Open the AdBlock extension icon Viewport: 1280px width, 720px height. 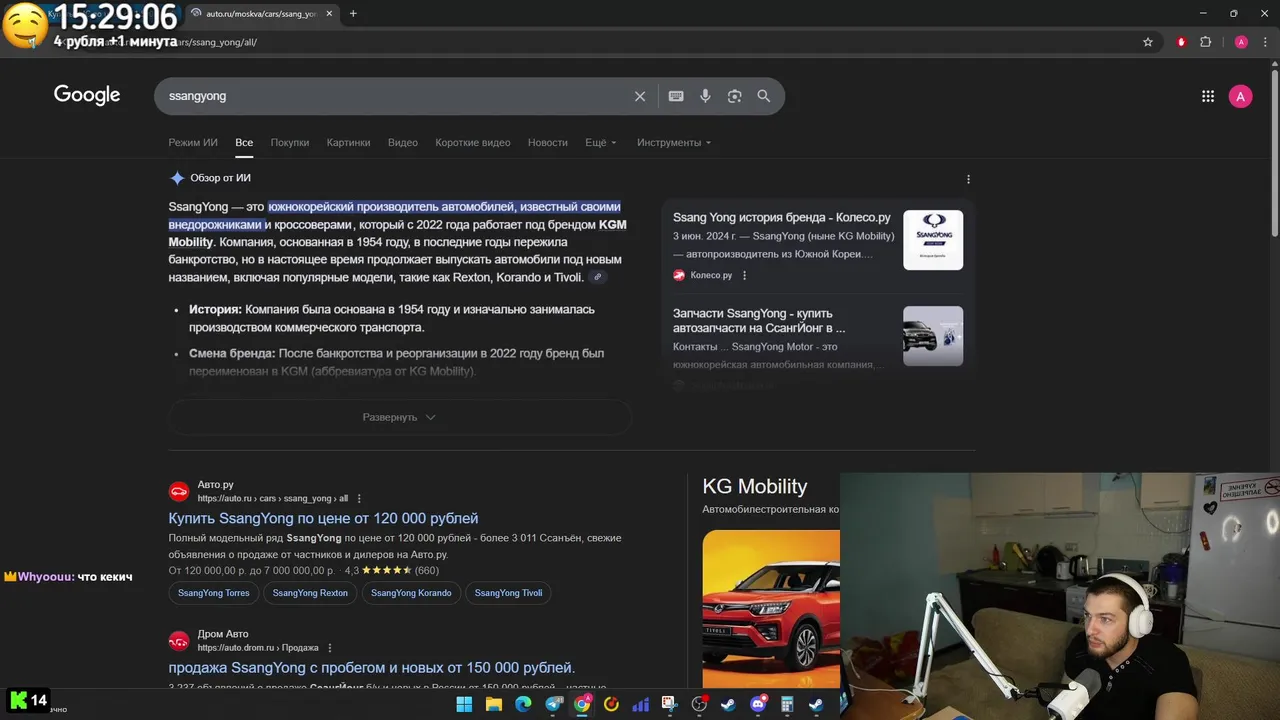1181,42
